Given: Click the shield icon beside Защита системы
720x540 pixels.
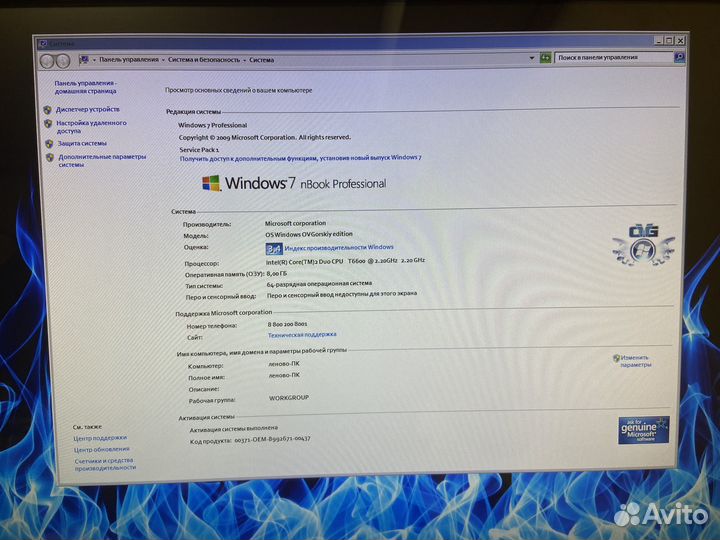Looking at the screenshot, I should [47, 143].
